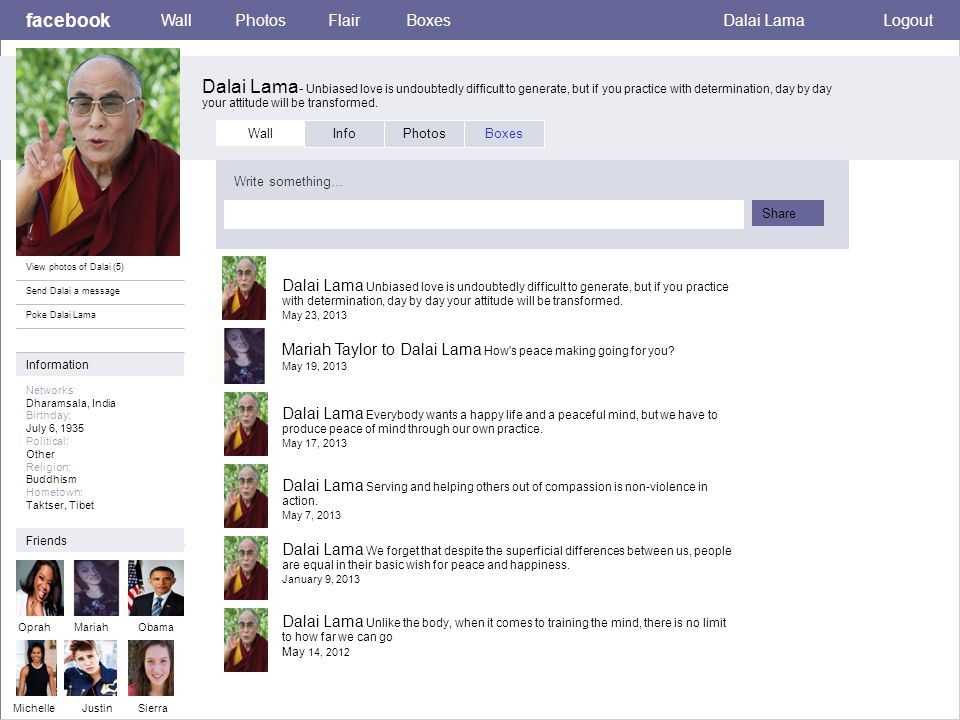Click the 'May 14, 2012' post date
The image size is (960, 720).
click(x=315, y=652)
